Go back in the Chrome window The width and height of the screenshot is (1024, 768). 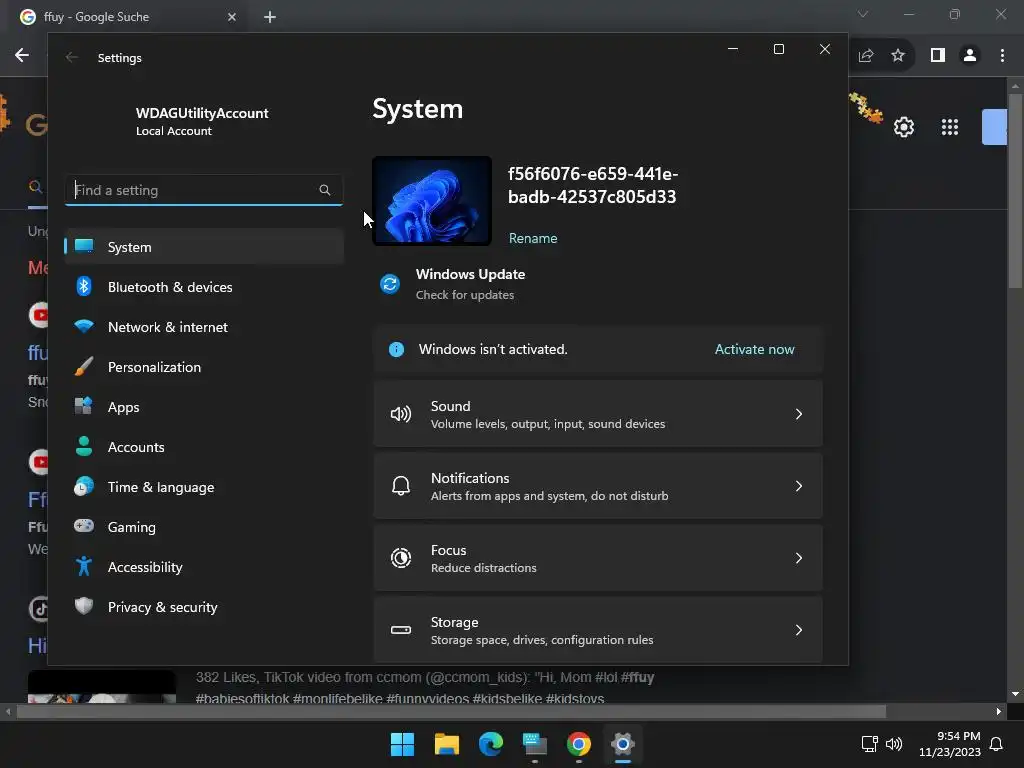click(x=22, y=56)
